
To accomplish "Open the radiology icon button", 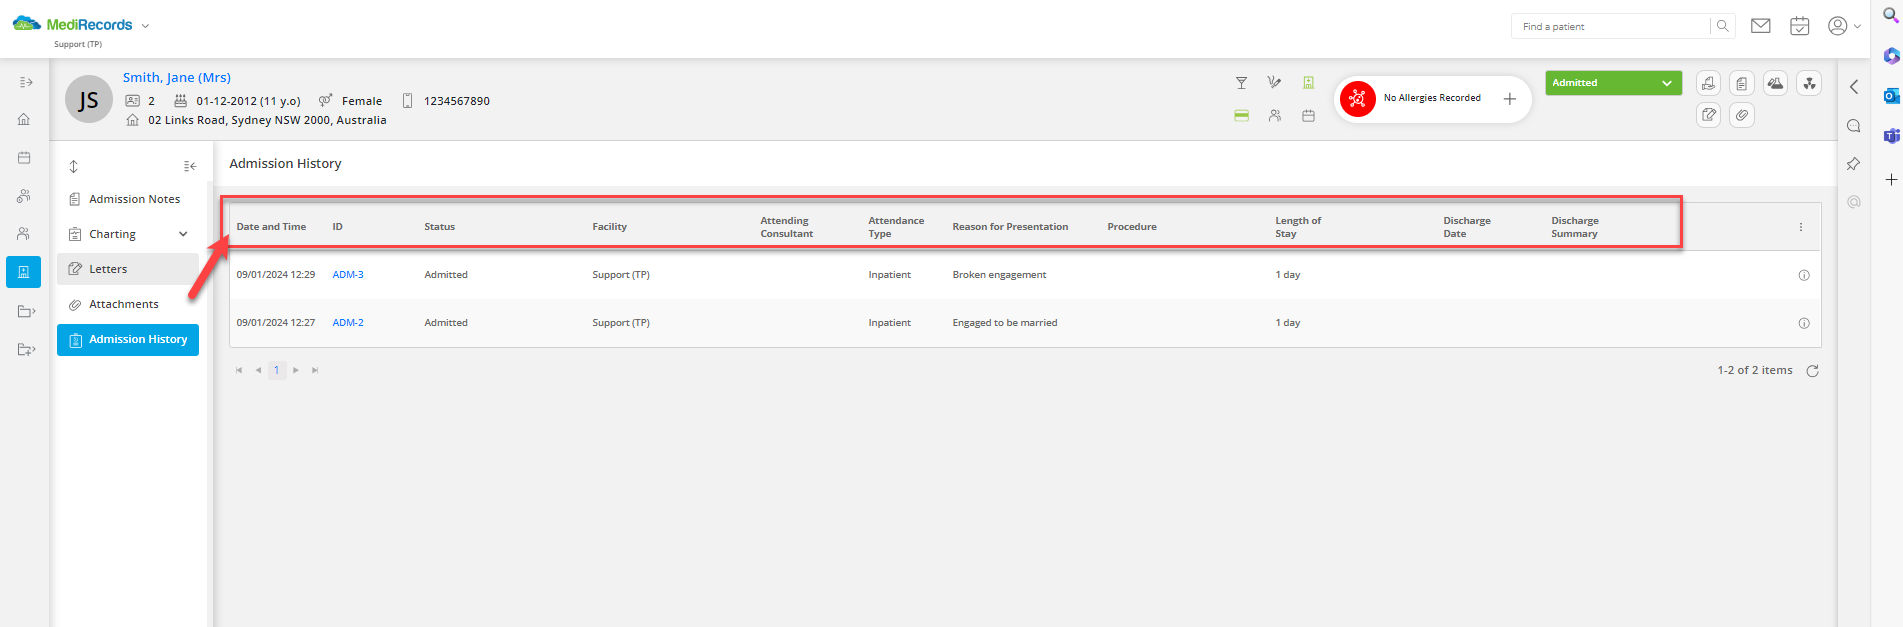I will coord(1809,84).
